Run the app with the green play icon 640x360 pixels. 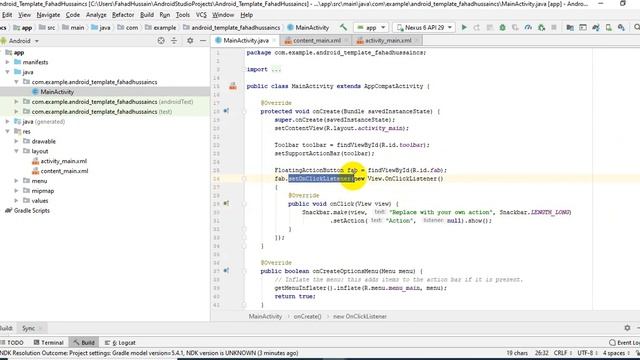tap(464, 27)
